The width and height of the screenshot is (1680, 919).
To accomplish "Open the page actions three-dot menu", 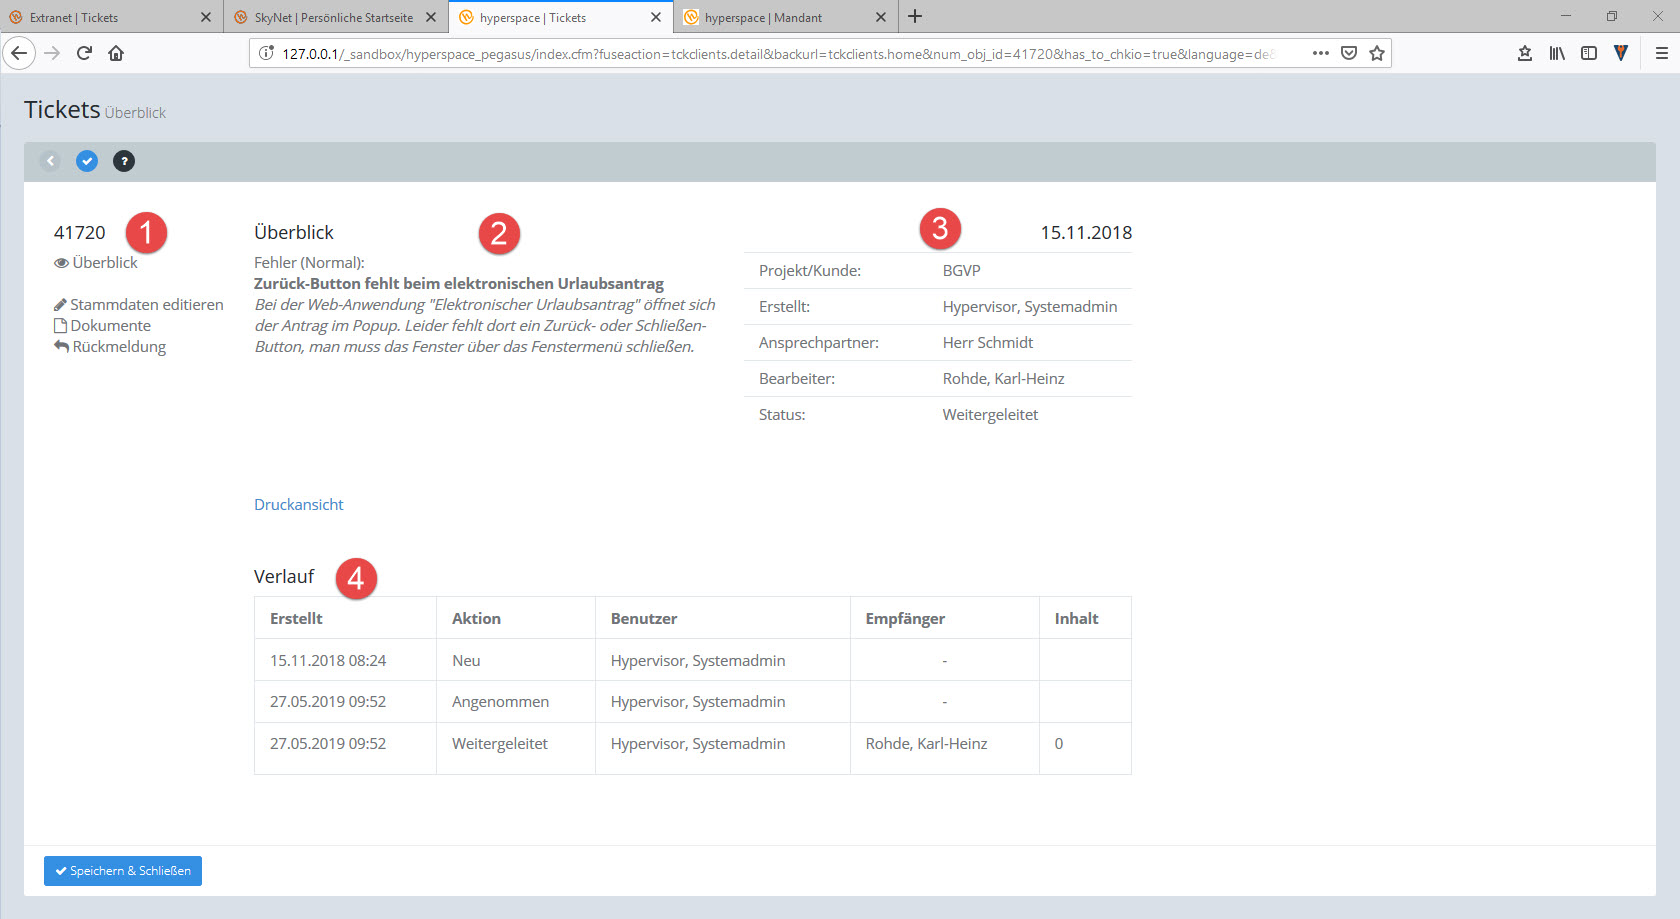I will (x=1320, y=53).
